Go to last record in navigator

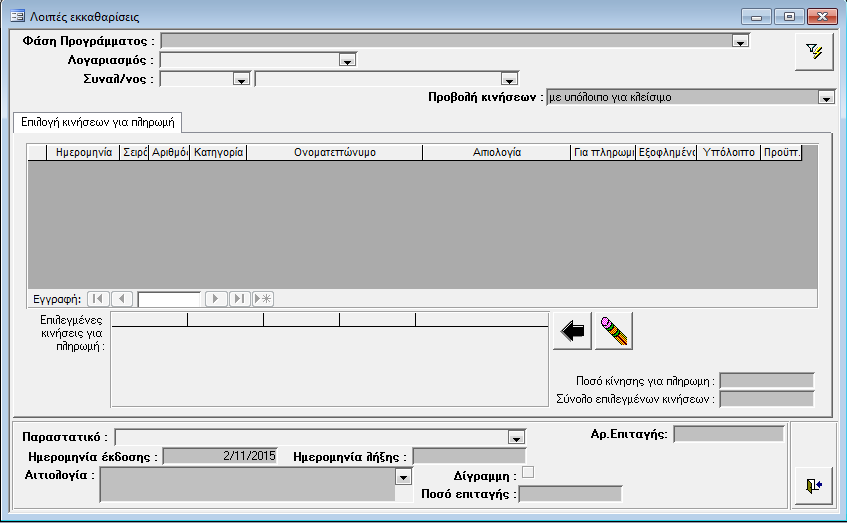(x=240, y=298)
